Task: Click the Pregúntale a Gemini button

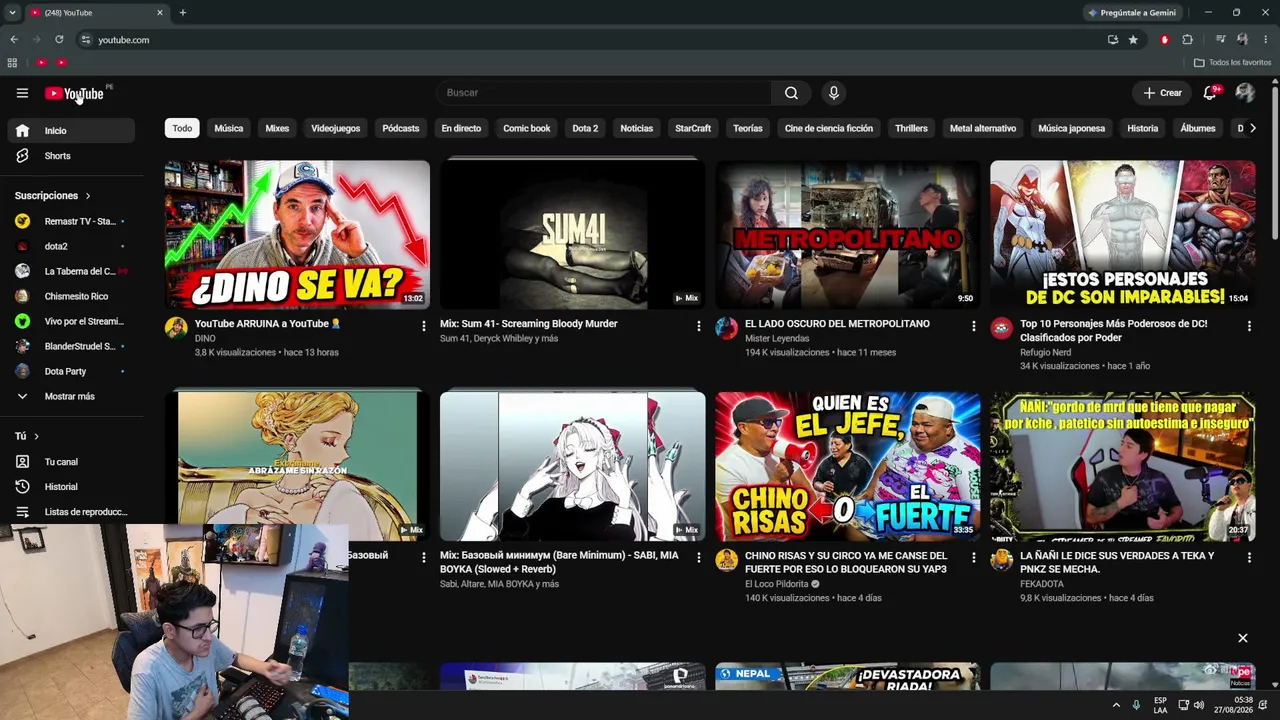Action: click(x=1132, y=13)
